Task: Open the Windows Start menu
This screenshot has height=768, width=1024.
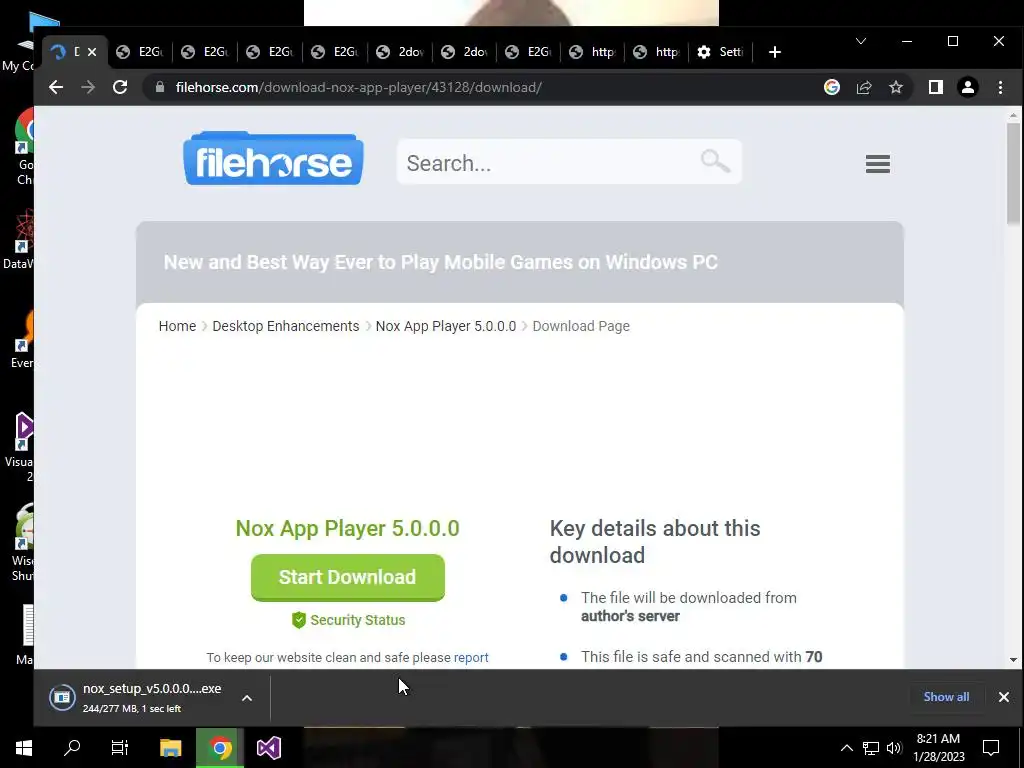Action: pos(24,748)
